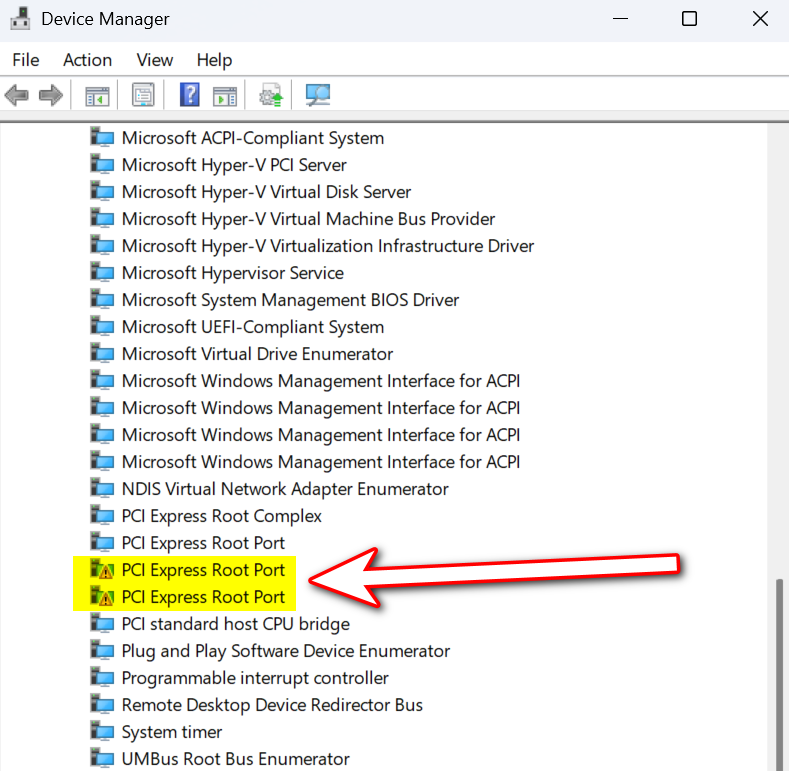Open the Action menu
The height and width of the screenshot is (775, 789).
pos(88,60)
